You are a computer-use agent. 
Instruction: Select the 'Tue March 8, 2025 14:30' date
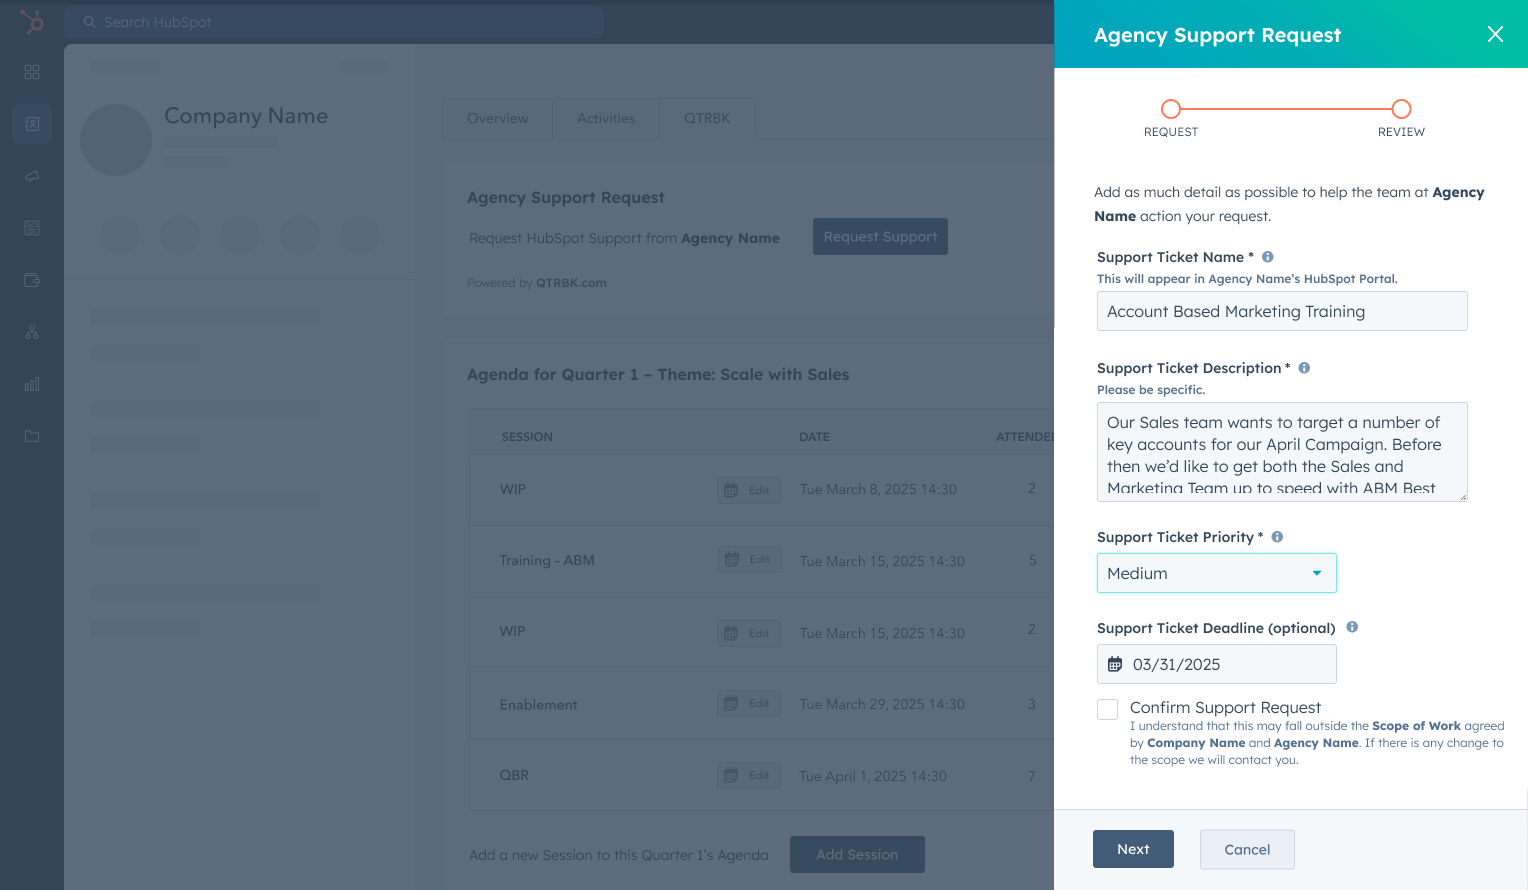coord(878,489)
